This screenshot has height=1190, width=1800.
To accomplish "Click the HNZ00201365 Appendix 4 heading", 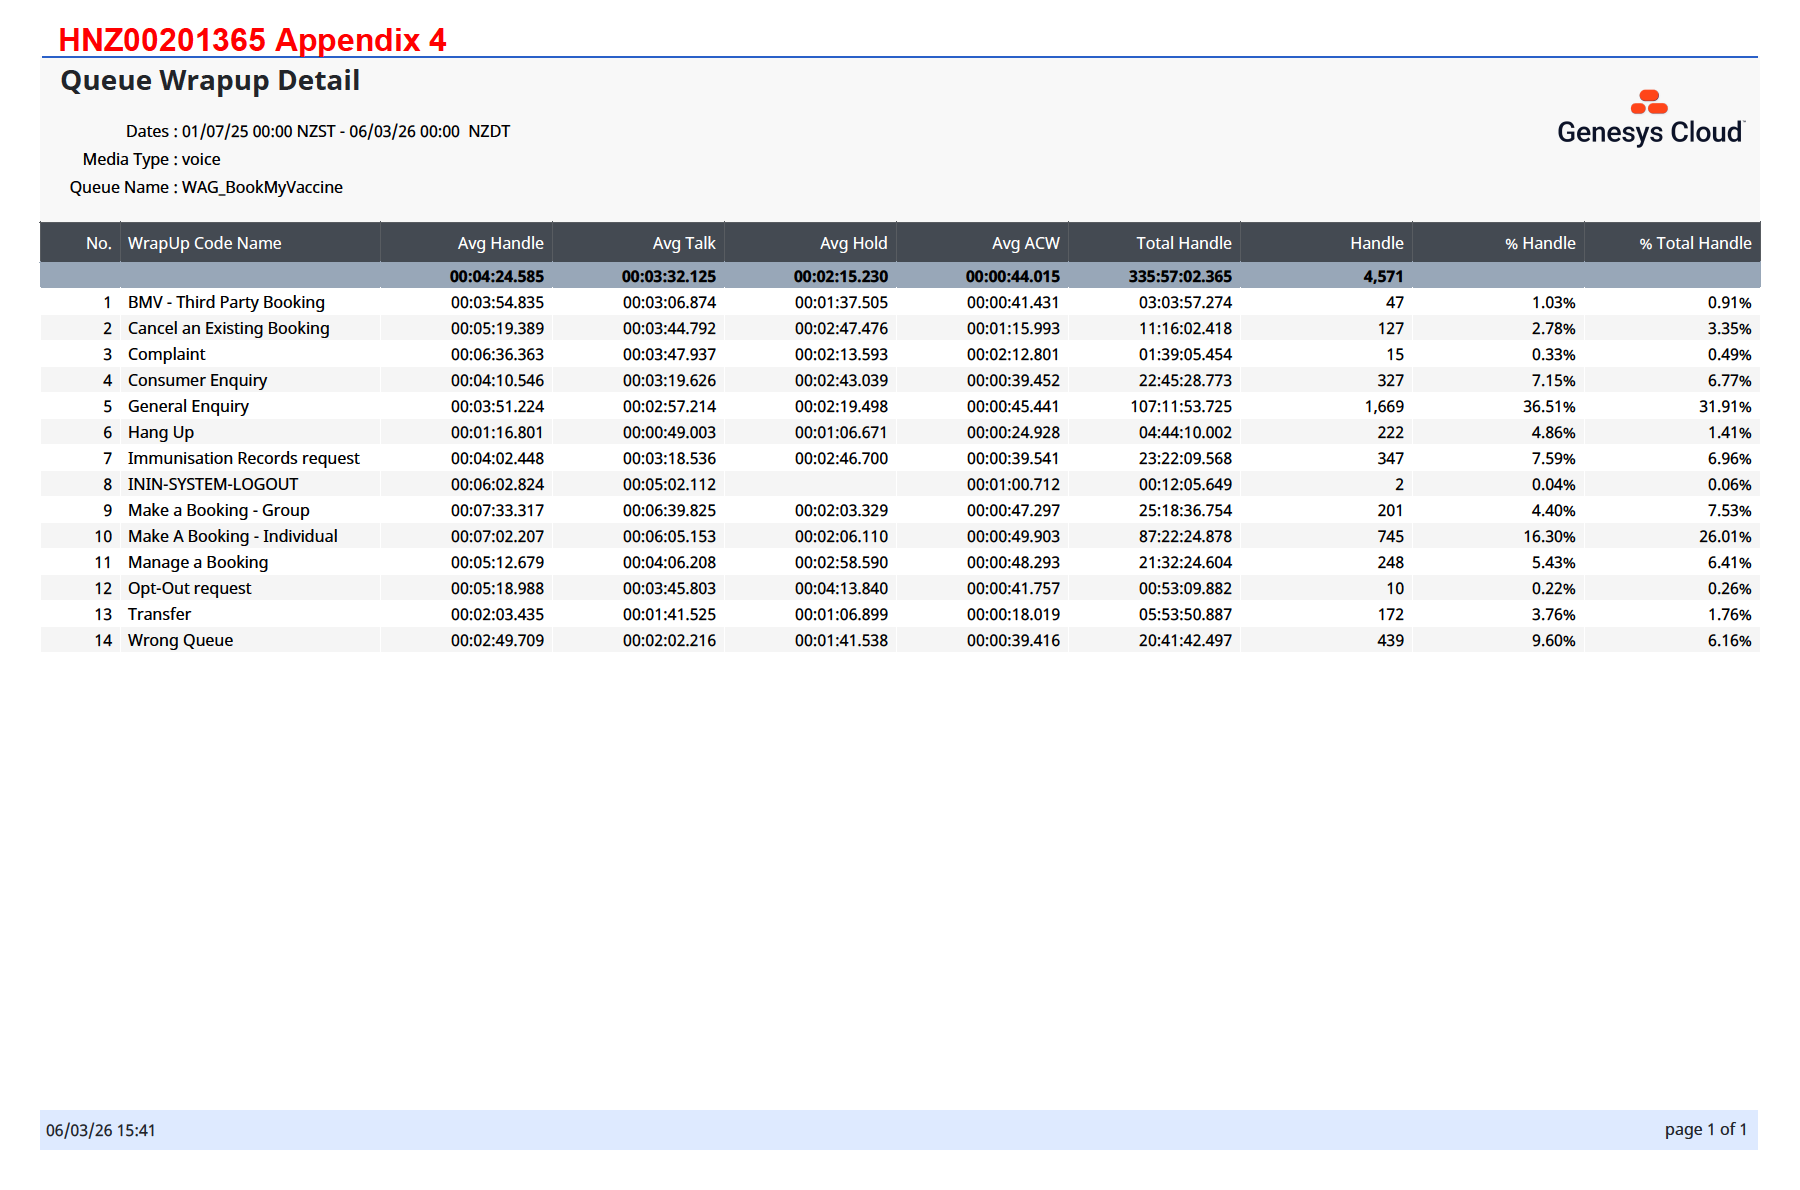I will (x=252, y=40).
